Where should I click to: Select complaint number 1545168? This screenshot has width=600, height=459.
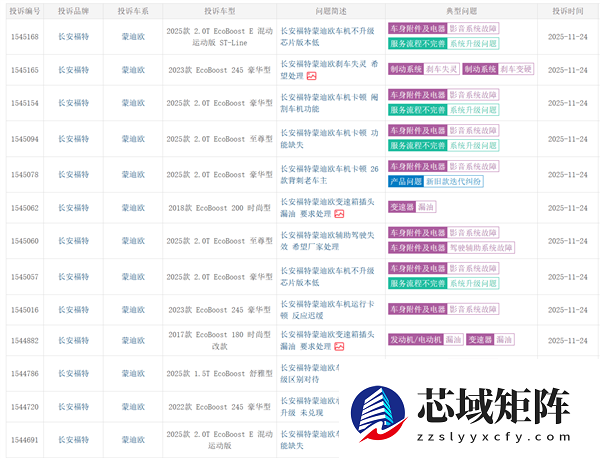[25, 37]
